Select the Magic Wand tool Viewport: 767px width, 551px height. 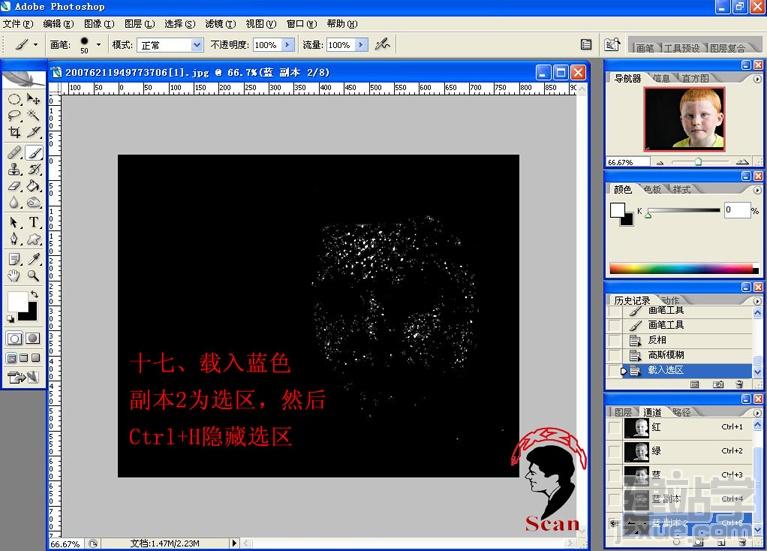(33, 116)
